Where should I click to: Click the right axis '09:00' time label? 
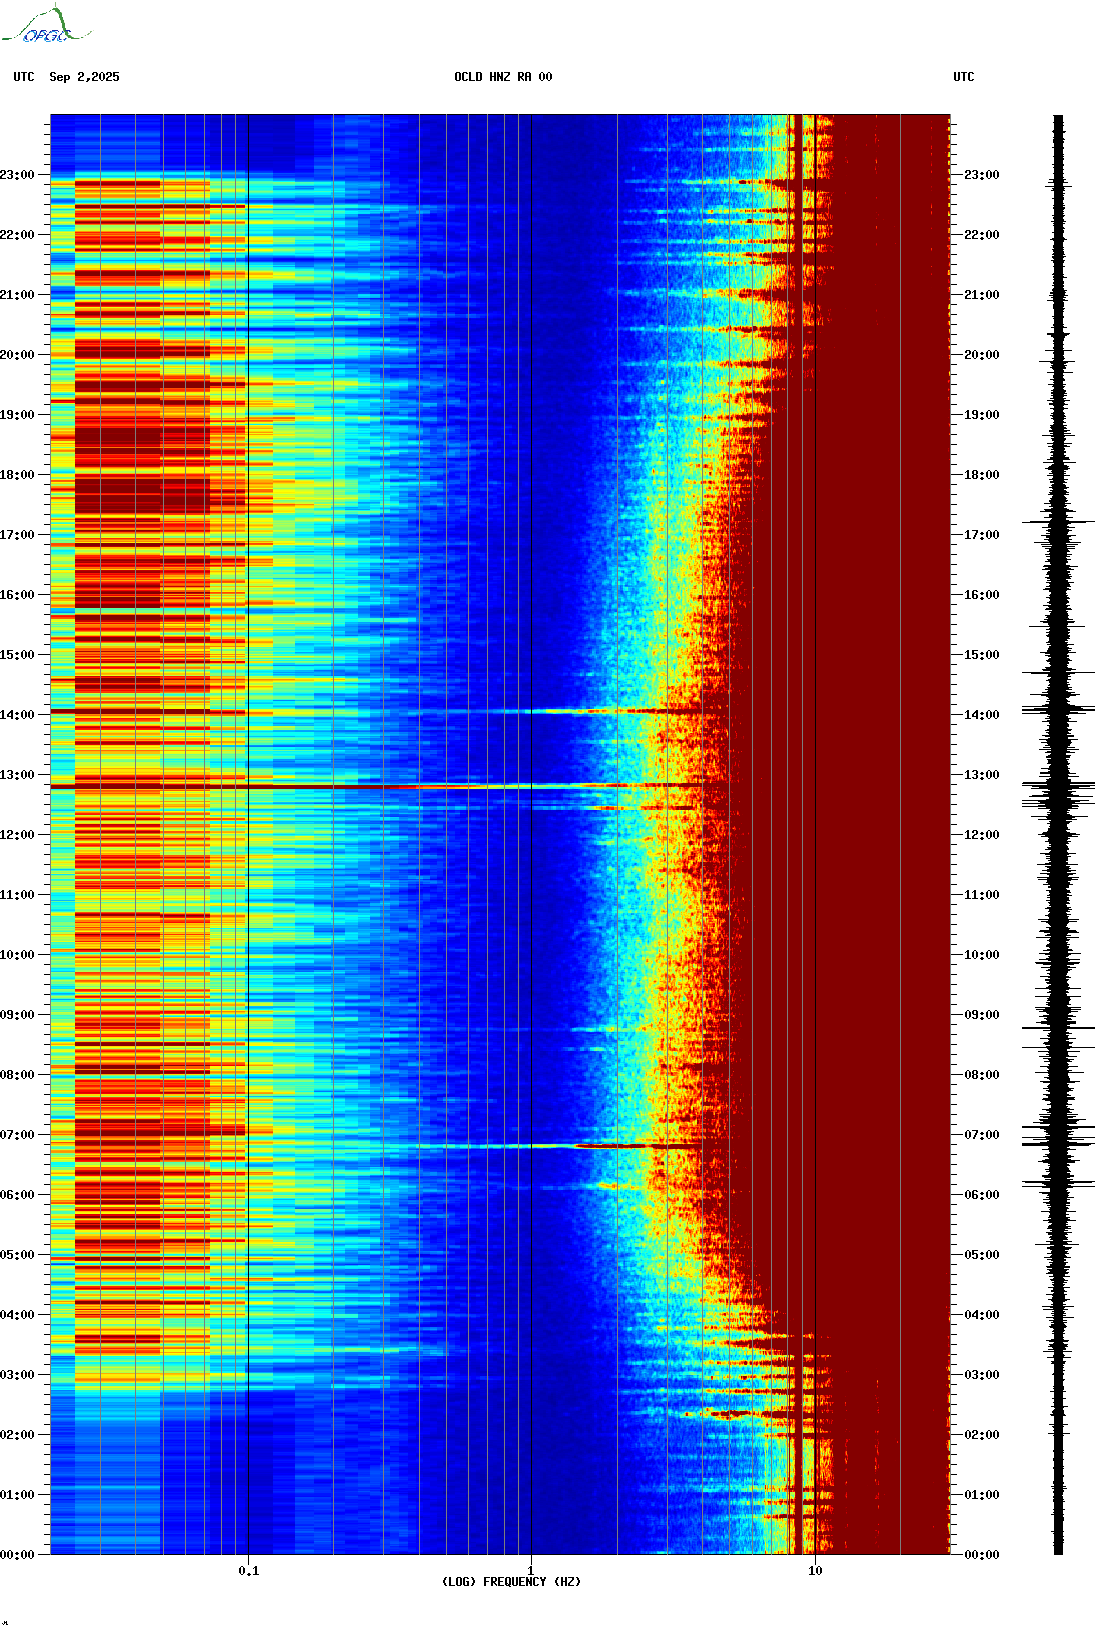[x=981, y=1015]
